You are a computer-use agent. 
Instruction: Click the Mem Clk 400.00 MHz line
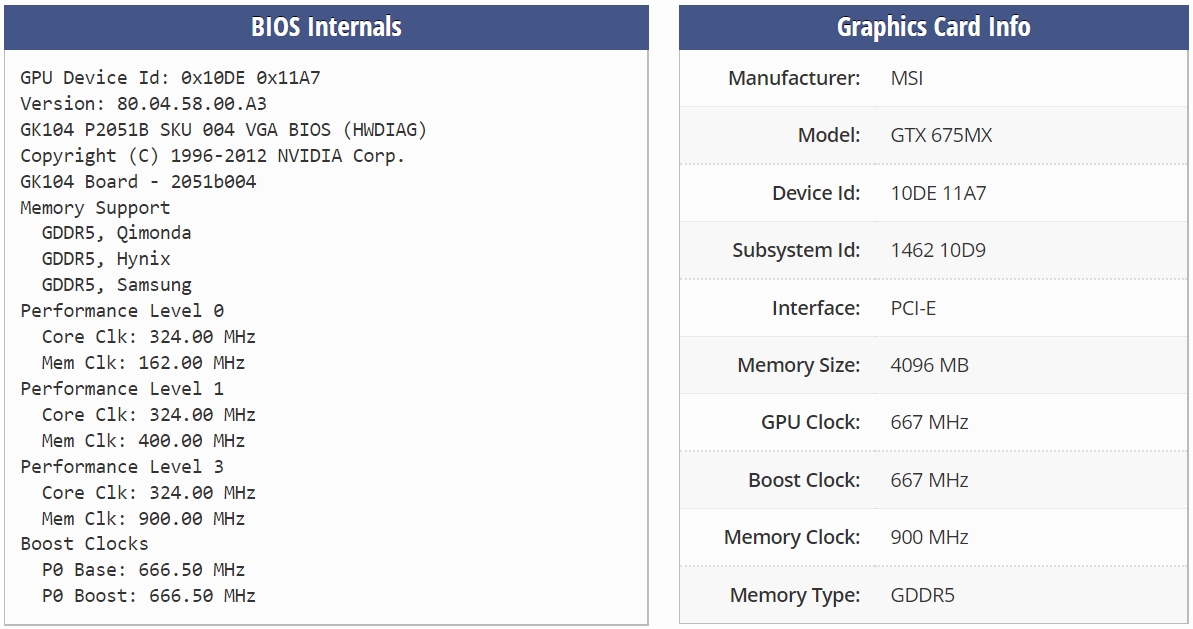pos(143,440)
